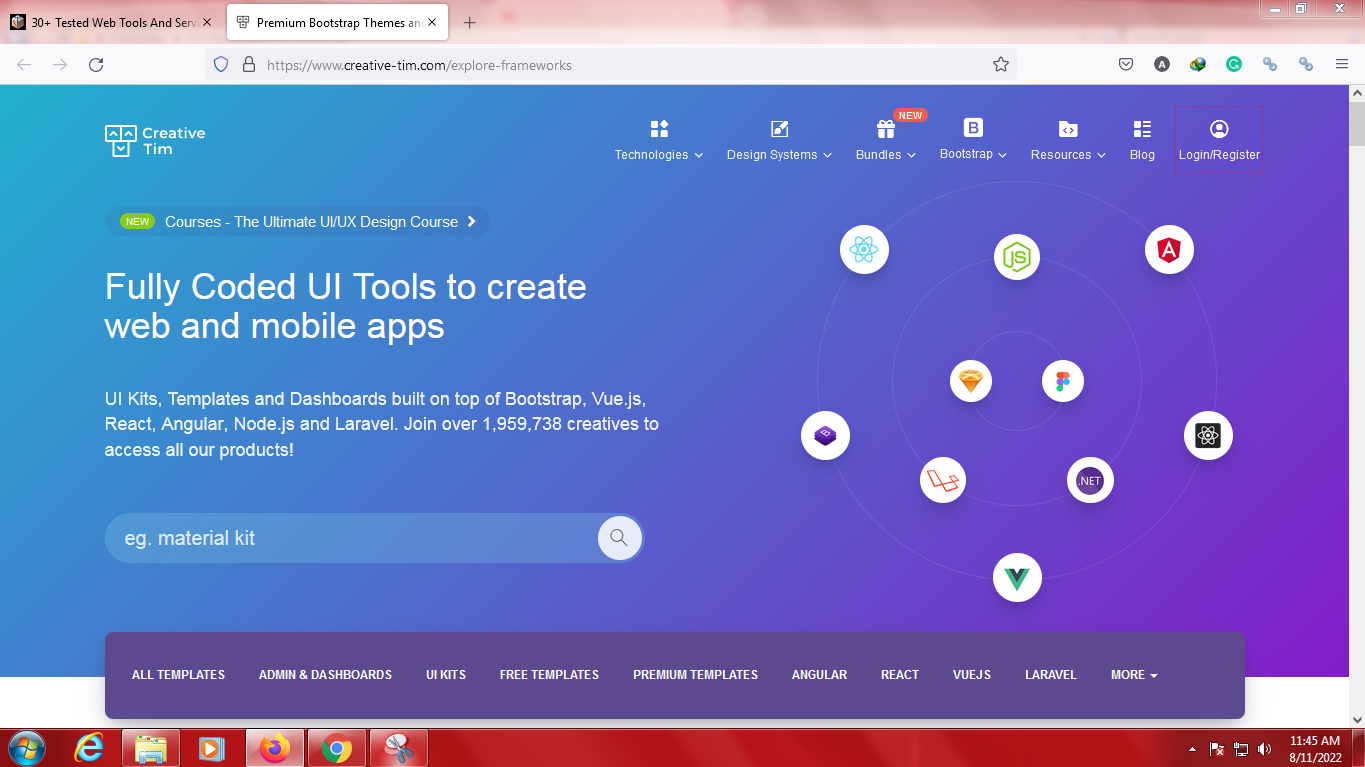Open the Ultimate UI/UX Design Course banner
Viewport: 1365px width, 767px height.
click(298, 222)
